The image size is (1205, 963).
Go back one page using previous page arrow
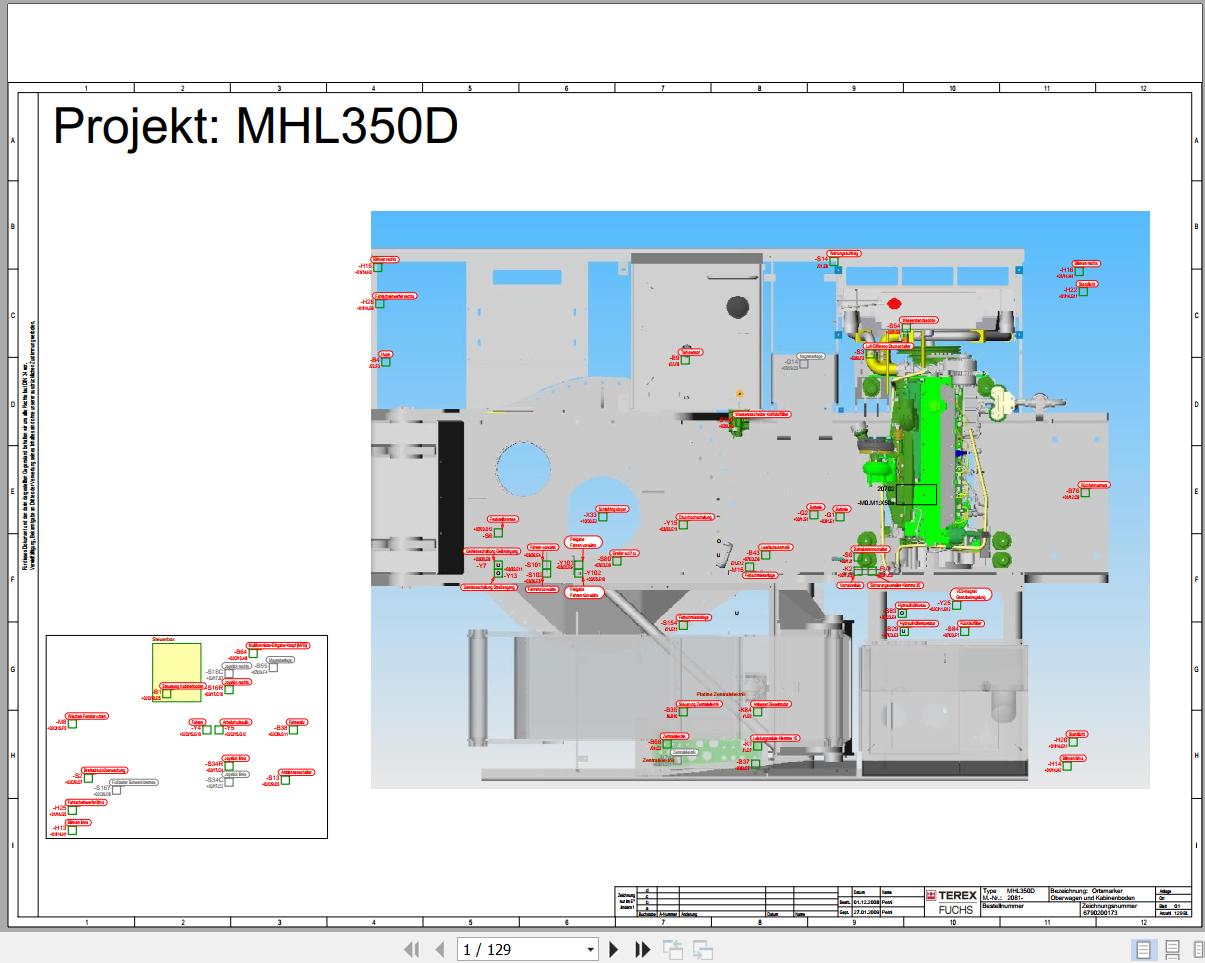pos(439,948)
